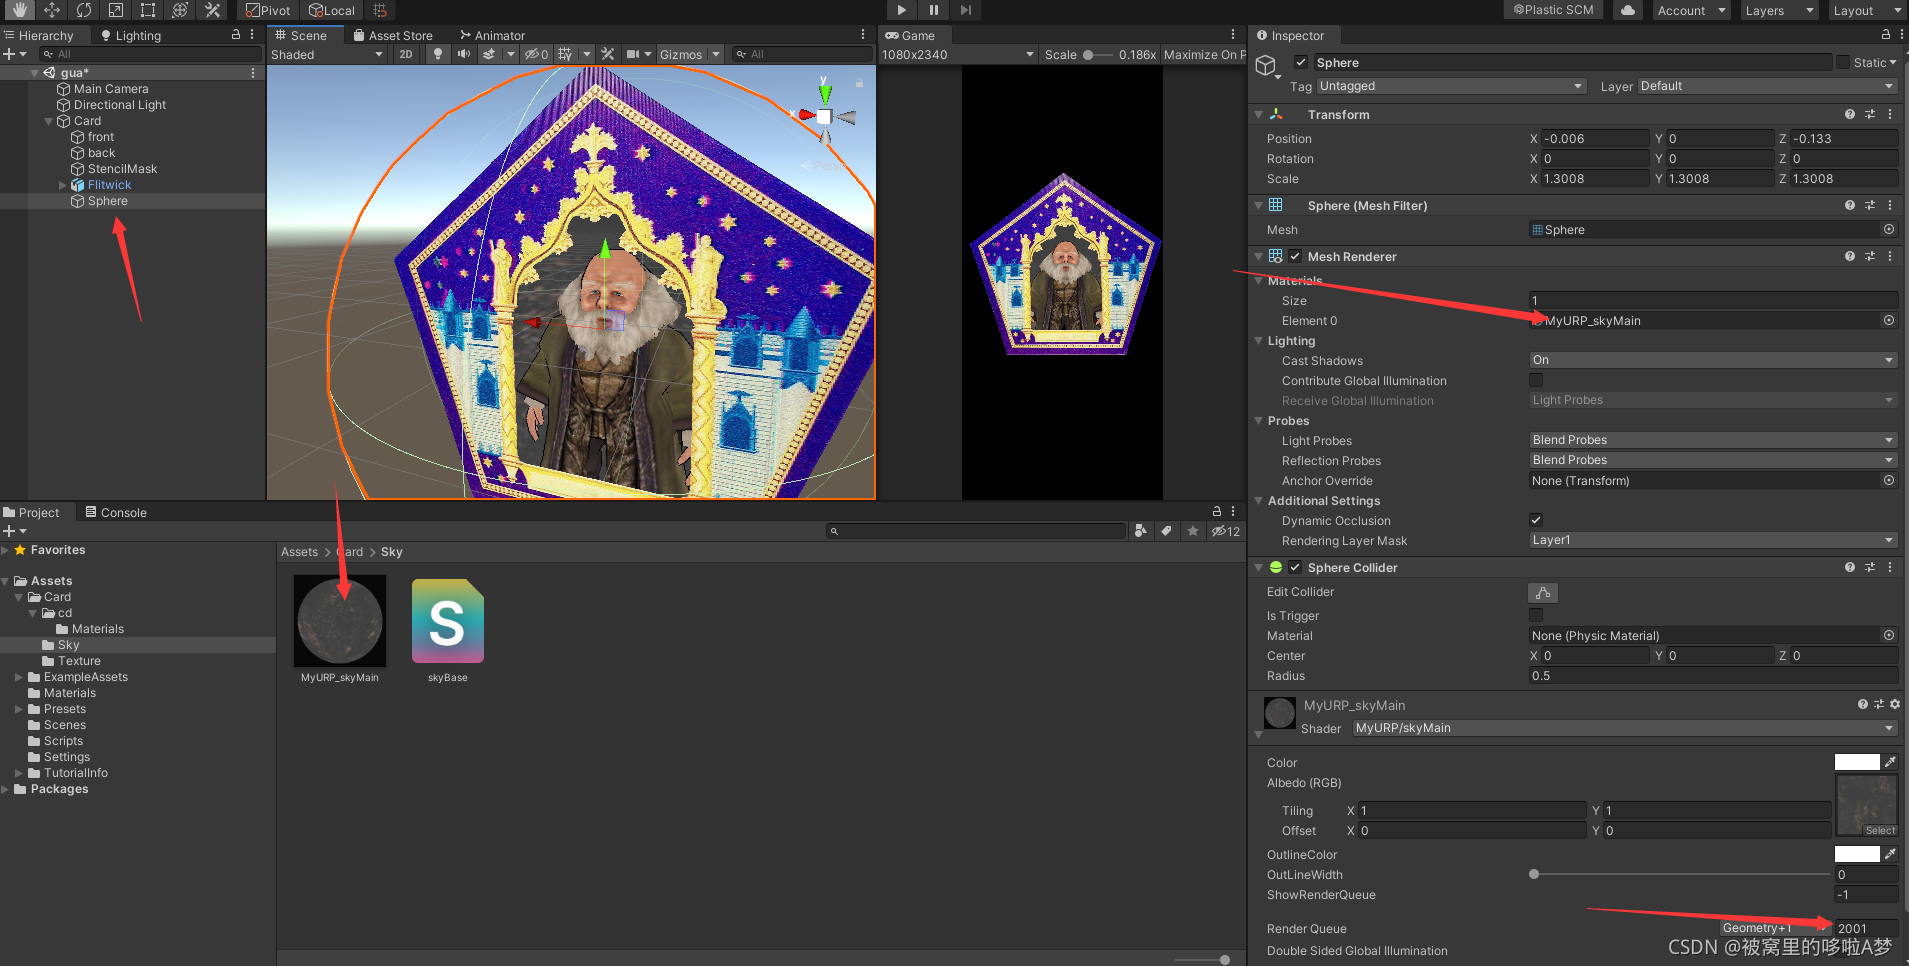1909x966 pixels.
Task: Open the Game view tab
Action: tap(910, 35)
